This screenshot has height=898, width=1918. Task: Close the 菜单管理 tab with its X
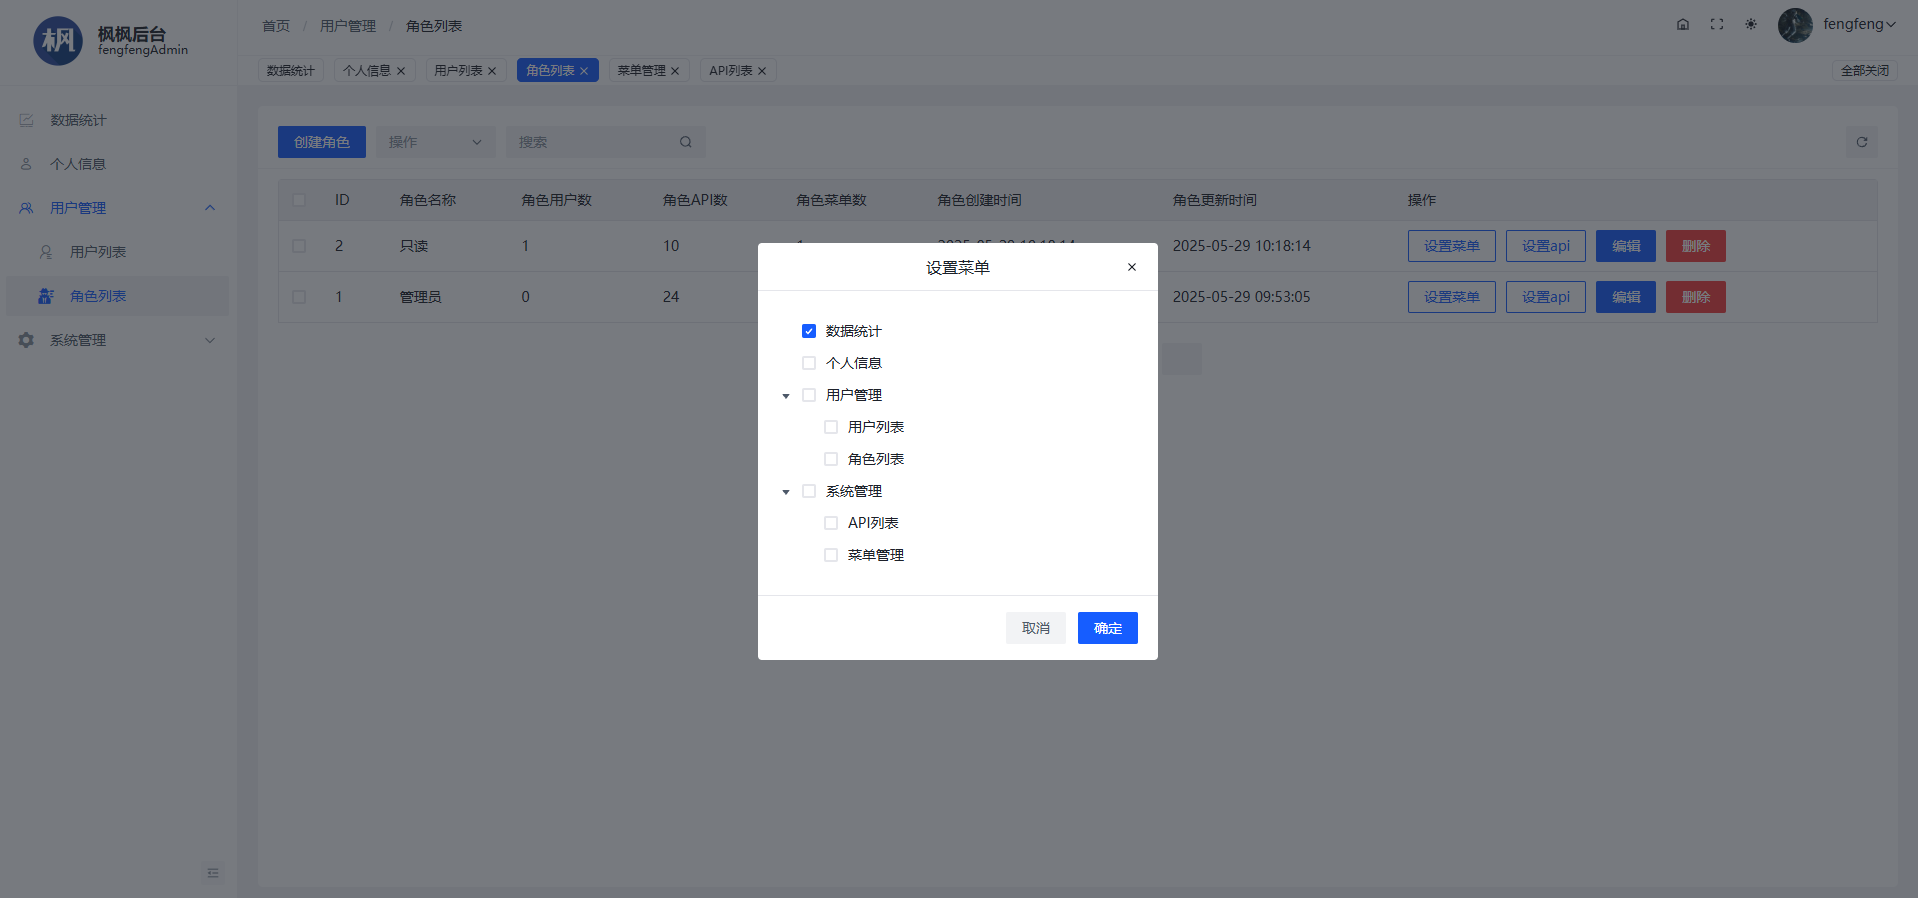coord(675,71)
